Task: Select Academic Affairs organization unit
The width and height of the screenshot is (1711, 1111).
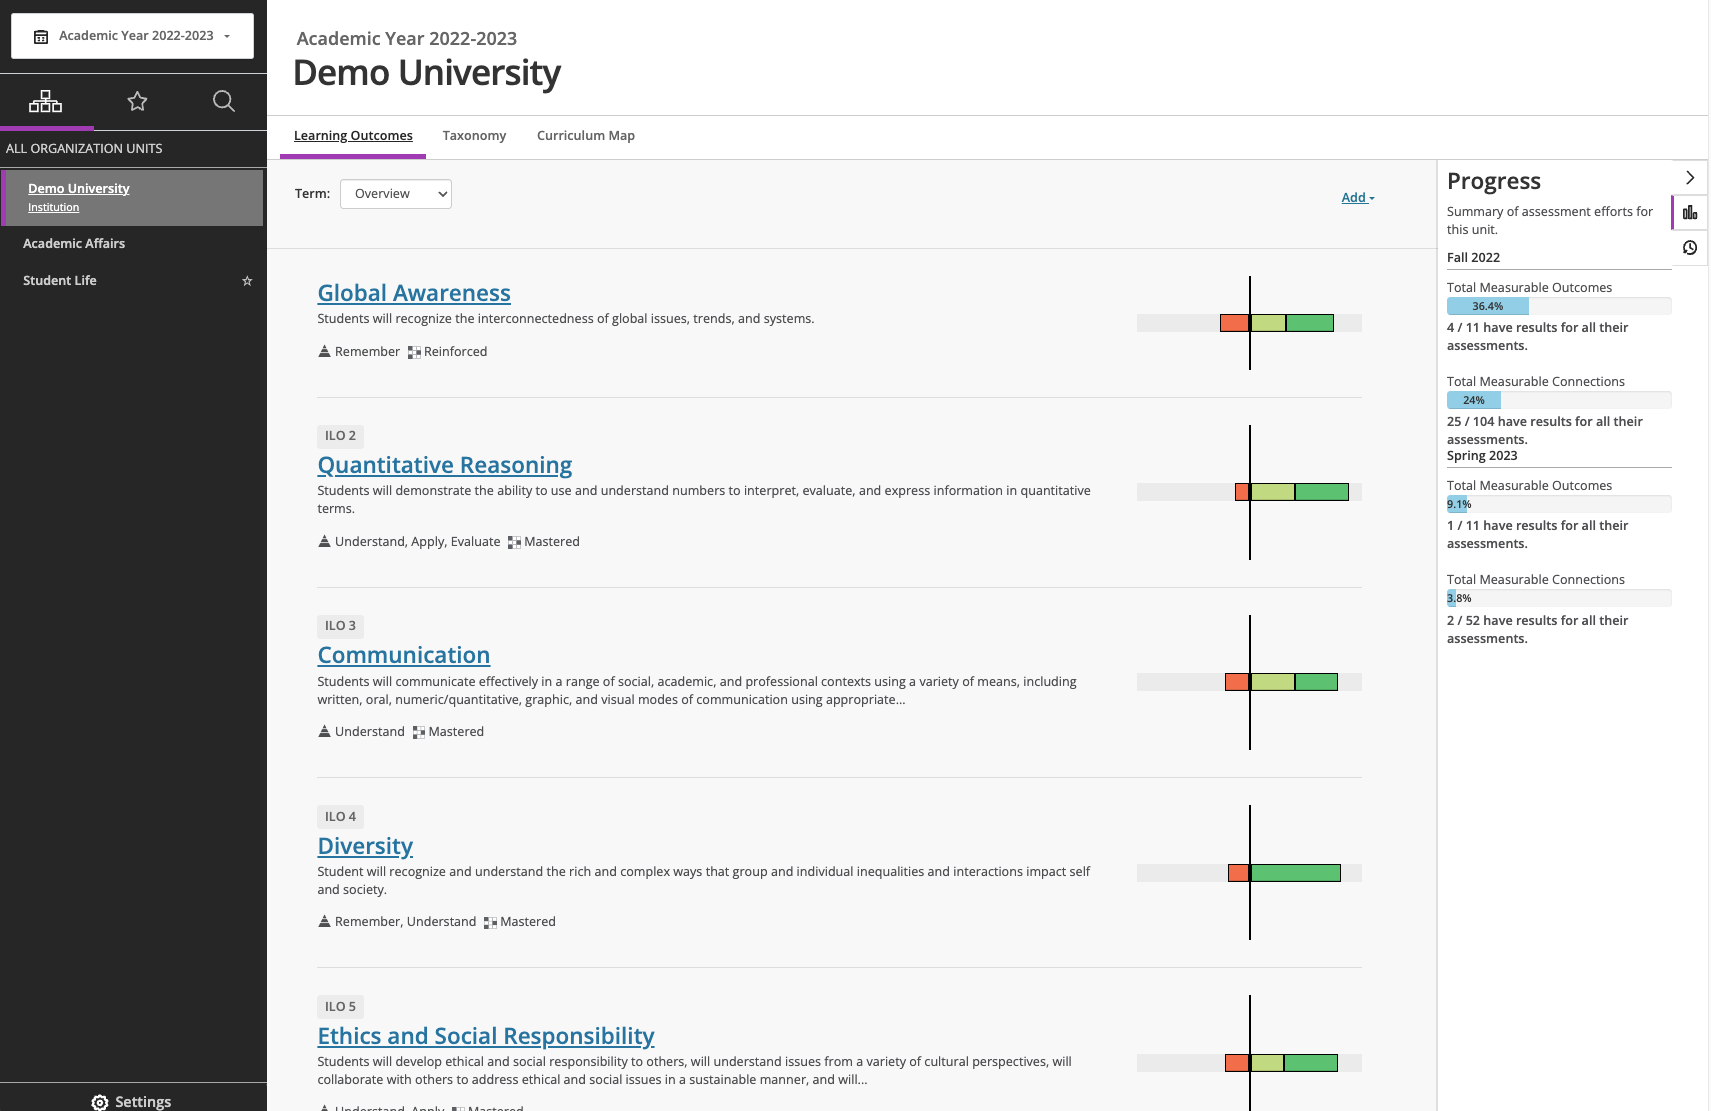Action: tap(74, 244)
